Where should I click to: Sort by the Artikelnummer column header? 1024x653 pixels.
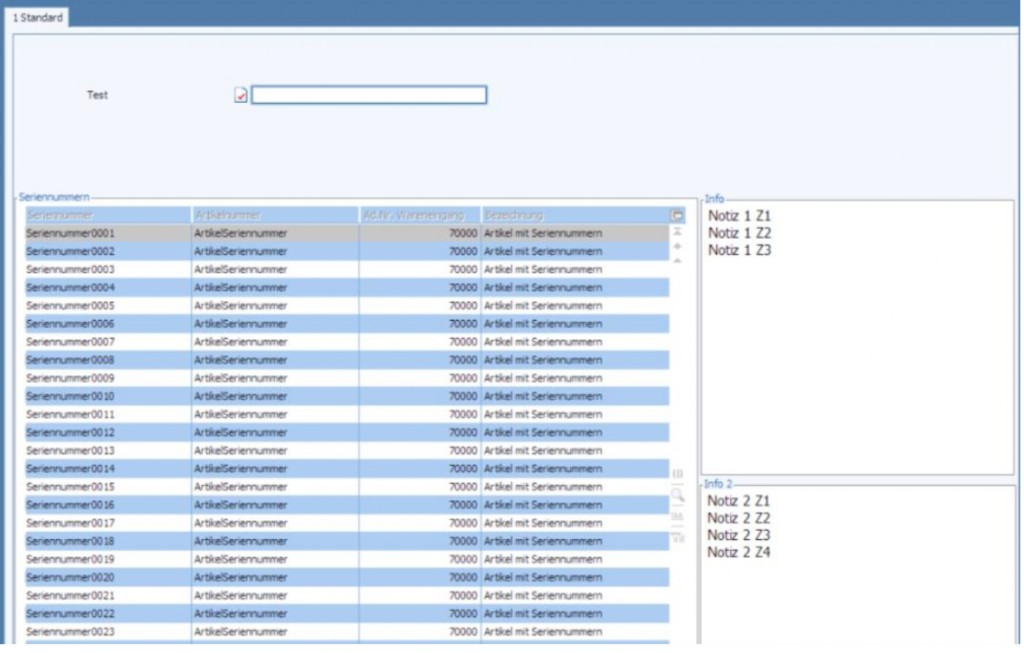275,215
